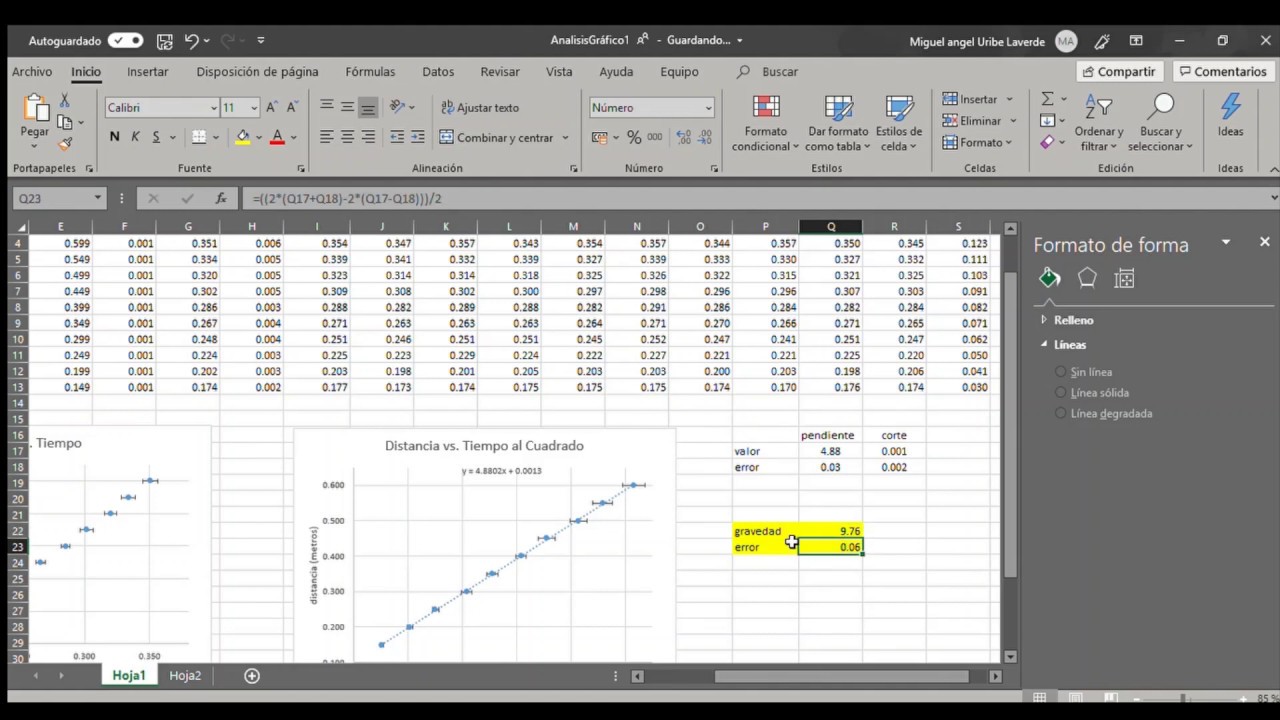Apply percent style format
This screenshot has width=1280, height=720.
click(634, 137)
